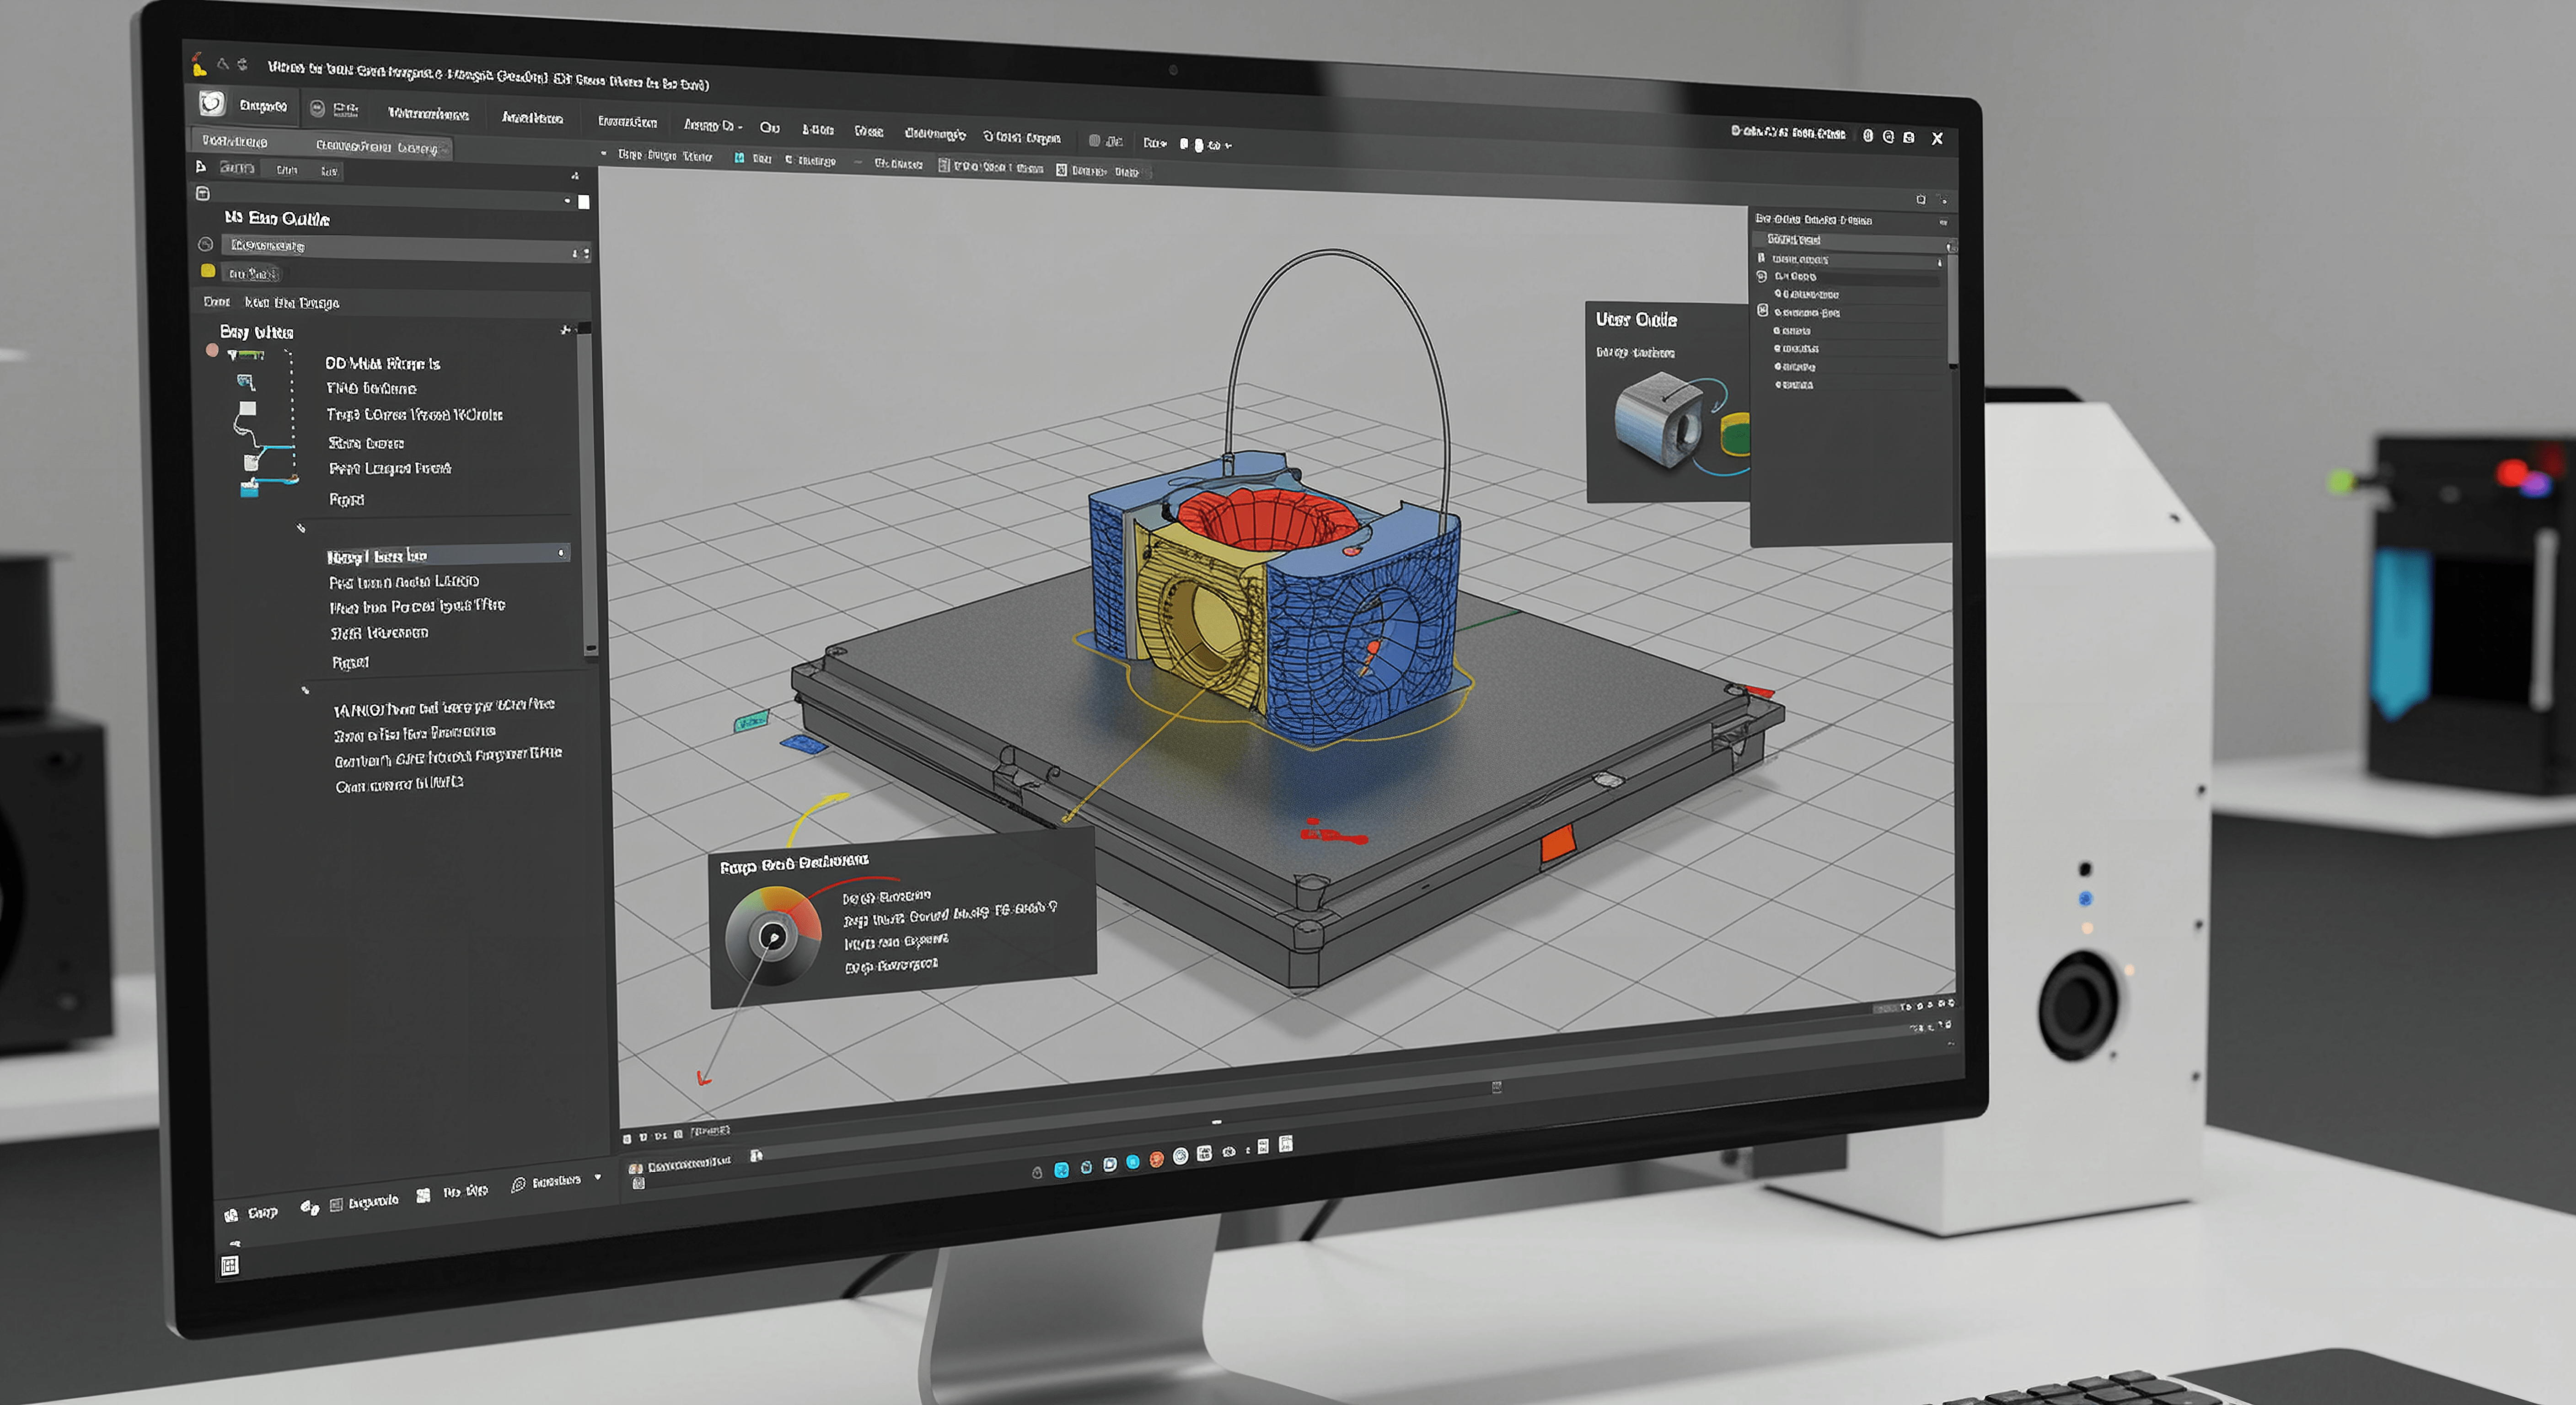
Task: Select the clock-like round icon left of the highlighted field
Action: tap(205, 244)
